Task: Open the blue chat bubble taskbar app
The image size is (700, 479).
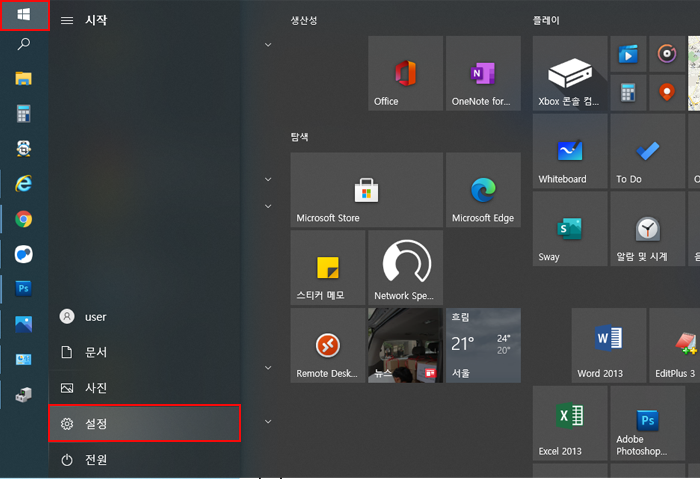Action: click(x=24, y=254)
